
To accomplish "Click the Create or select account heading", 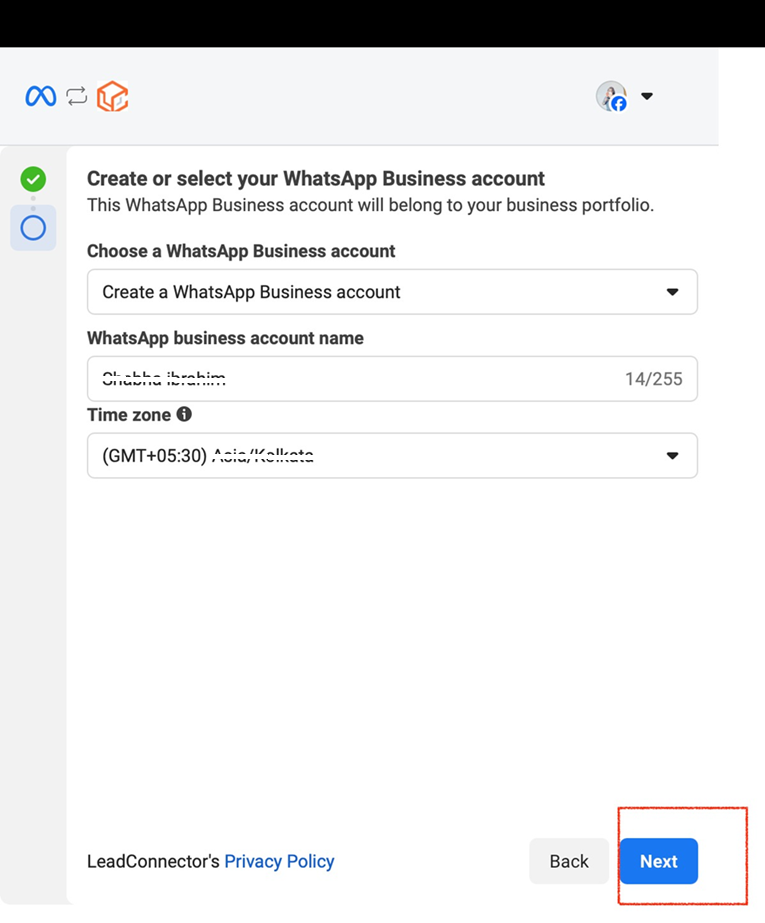I will pyautogui.click(x=316, y=179).
